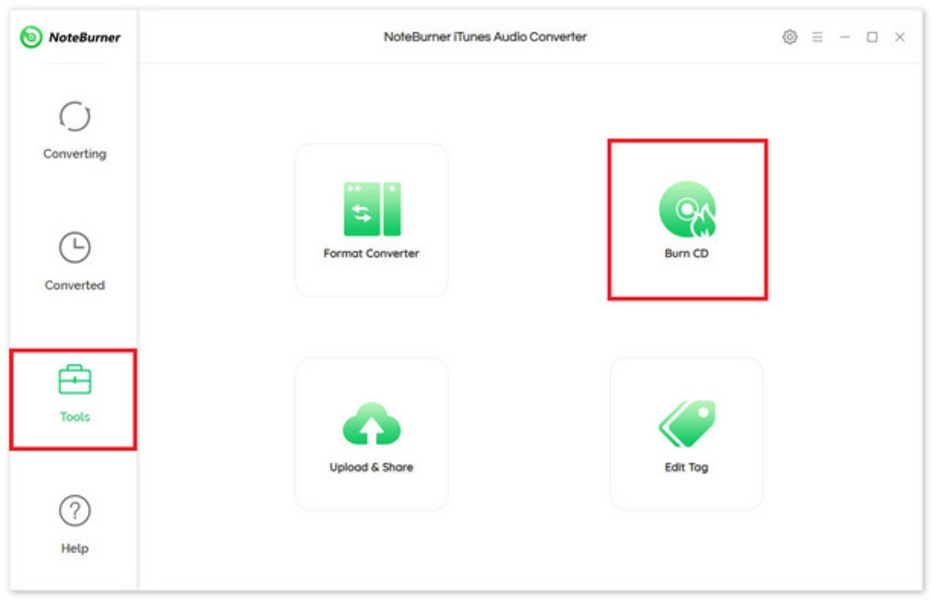Maximize the NoteBurner window
932x600 pixels.
tap(872, 37)
